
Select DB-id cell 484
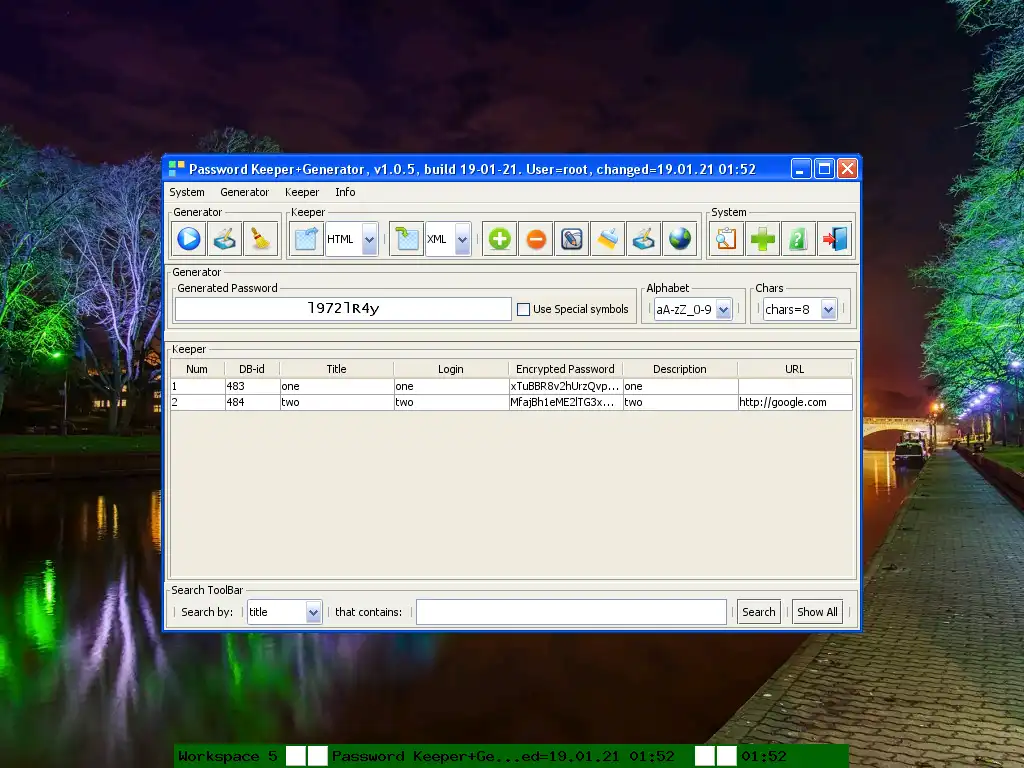click(x=251, y=402)
